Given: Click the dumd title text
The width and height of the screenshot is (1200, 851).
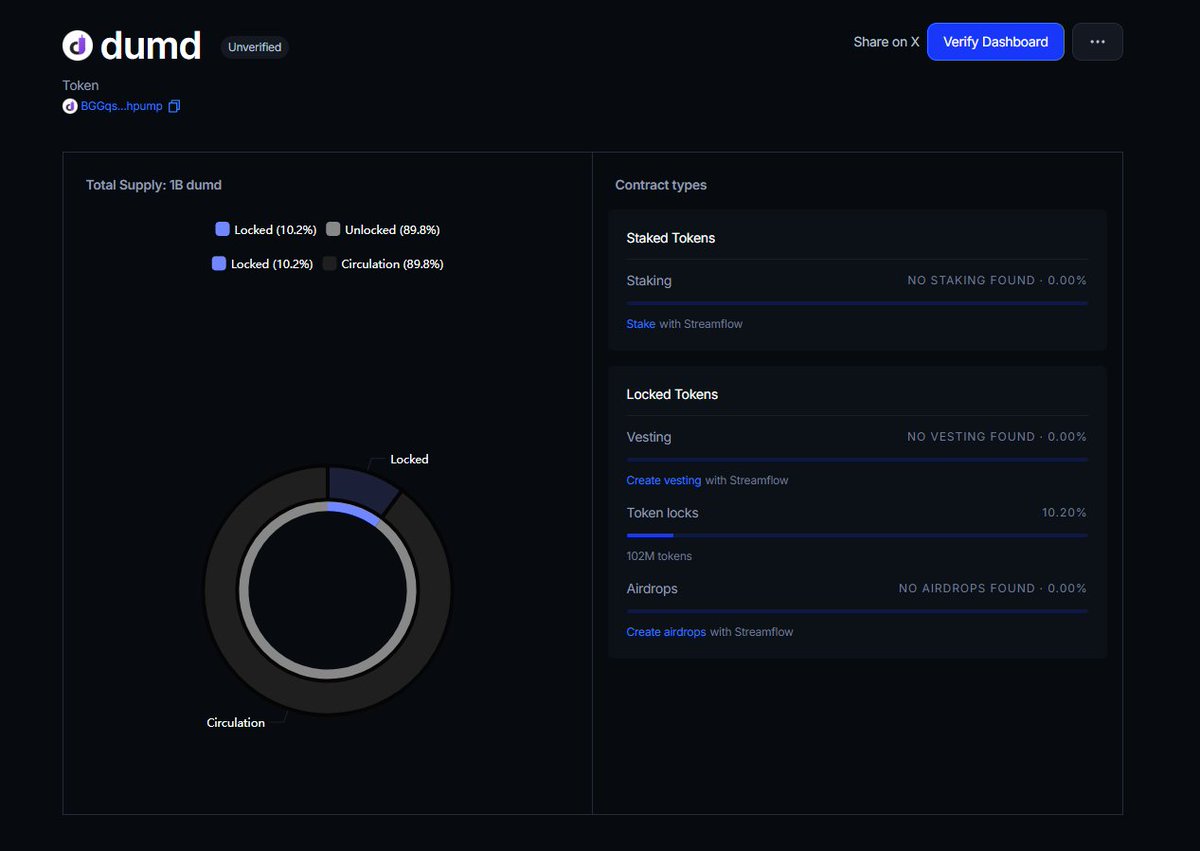Looking at the screenshot, I should pos(151,46).
